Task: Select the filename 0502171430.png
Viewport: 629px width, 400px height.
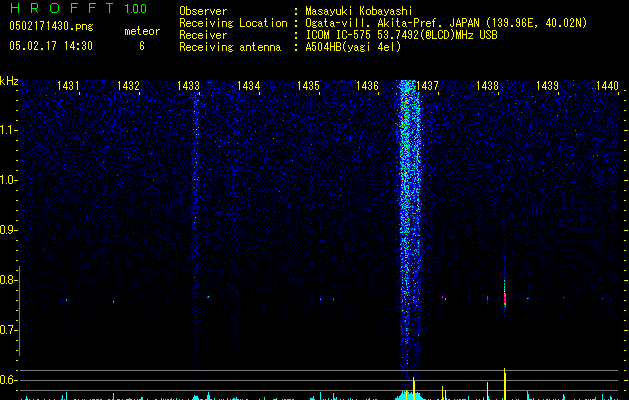Action: (51, 27)
